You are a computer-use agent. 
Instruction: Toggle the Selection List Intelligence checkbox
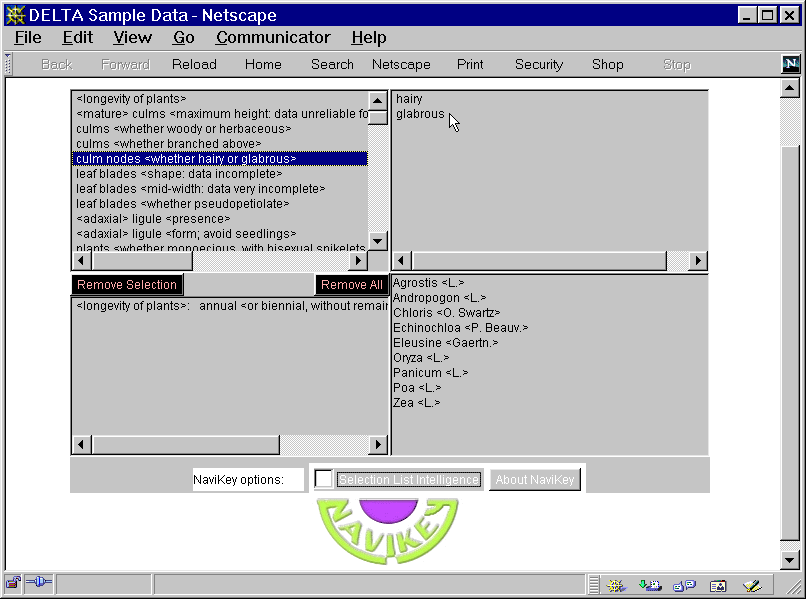(323, 479)
